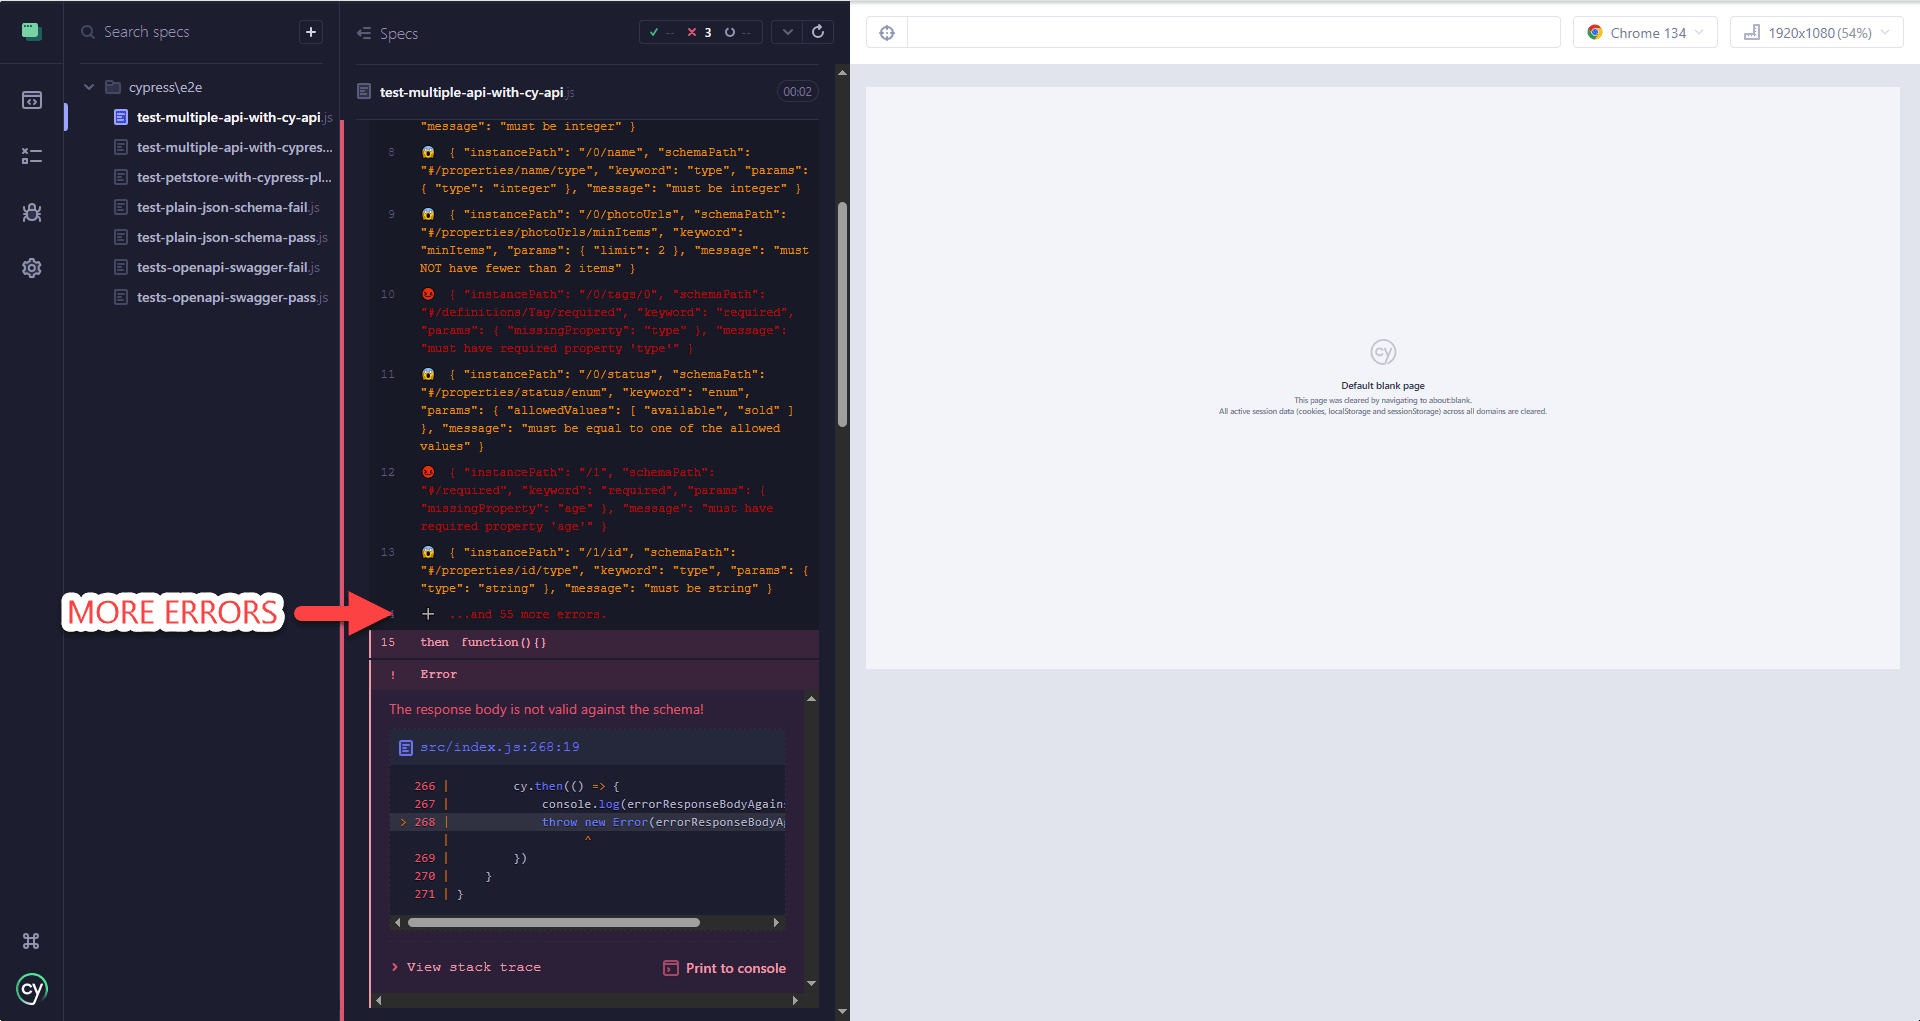View keyboard shortcuts via the command icon
The image size is (1920, 1021).
(31, 940)
